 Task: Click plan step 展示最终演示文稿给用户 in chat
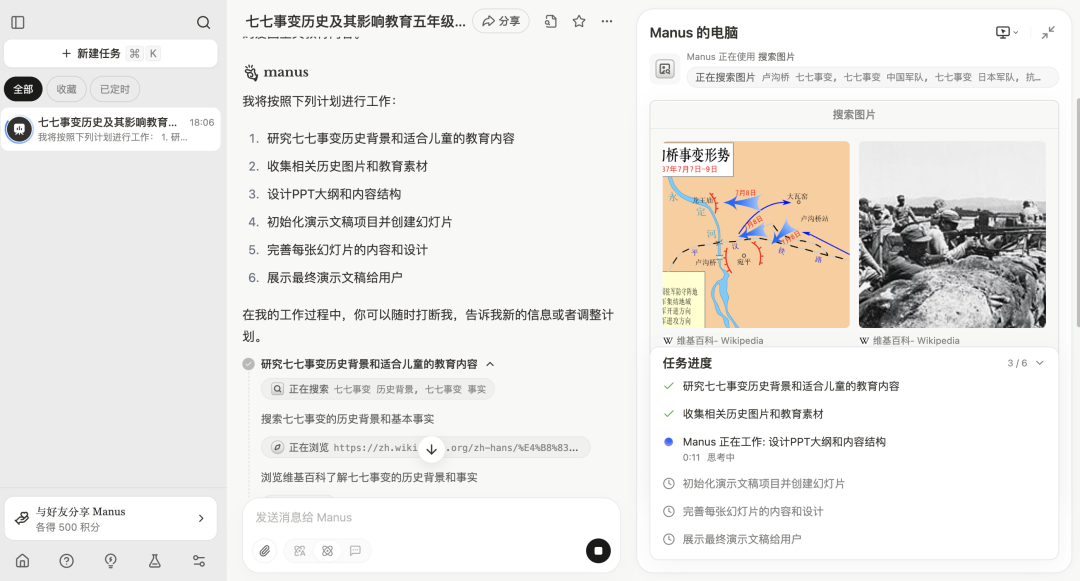click(x=335, y=277)
